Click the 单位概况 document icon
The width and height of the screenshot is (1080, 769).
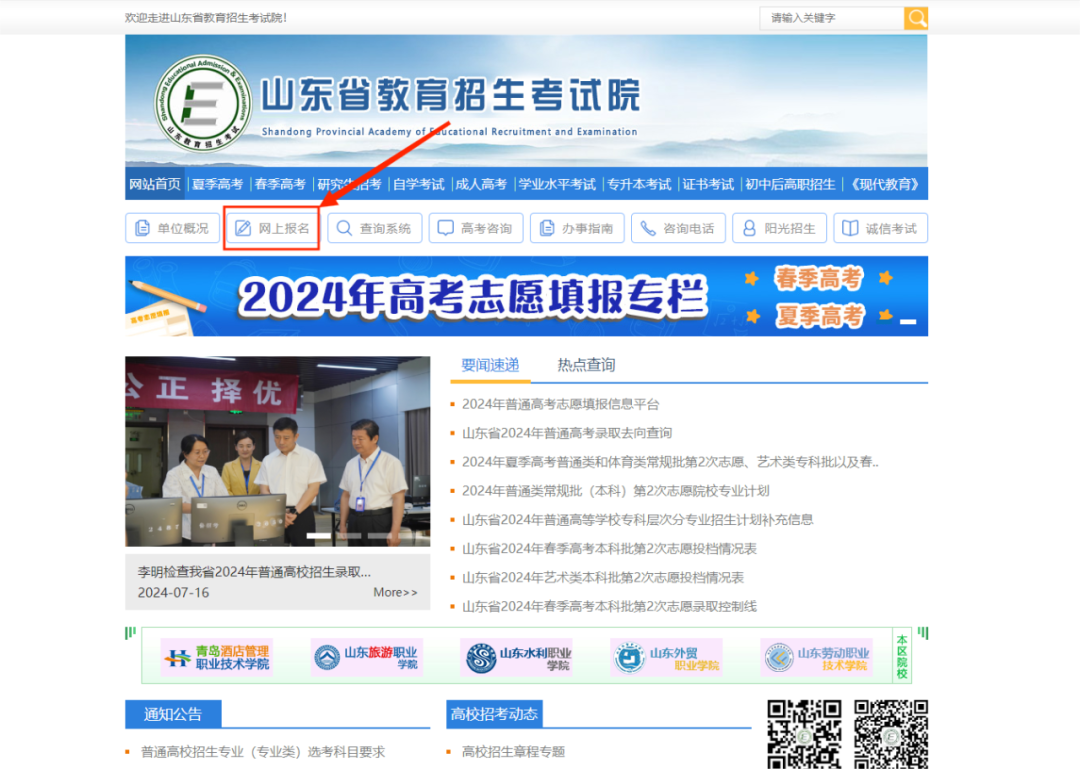143,228
